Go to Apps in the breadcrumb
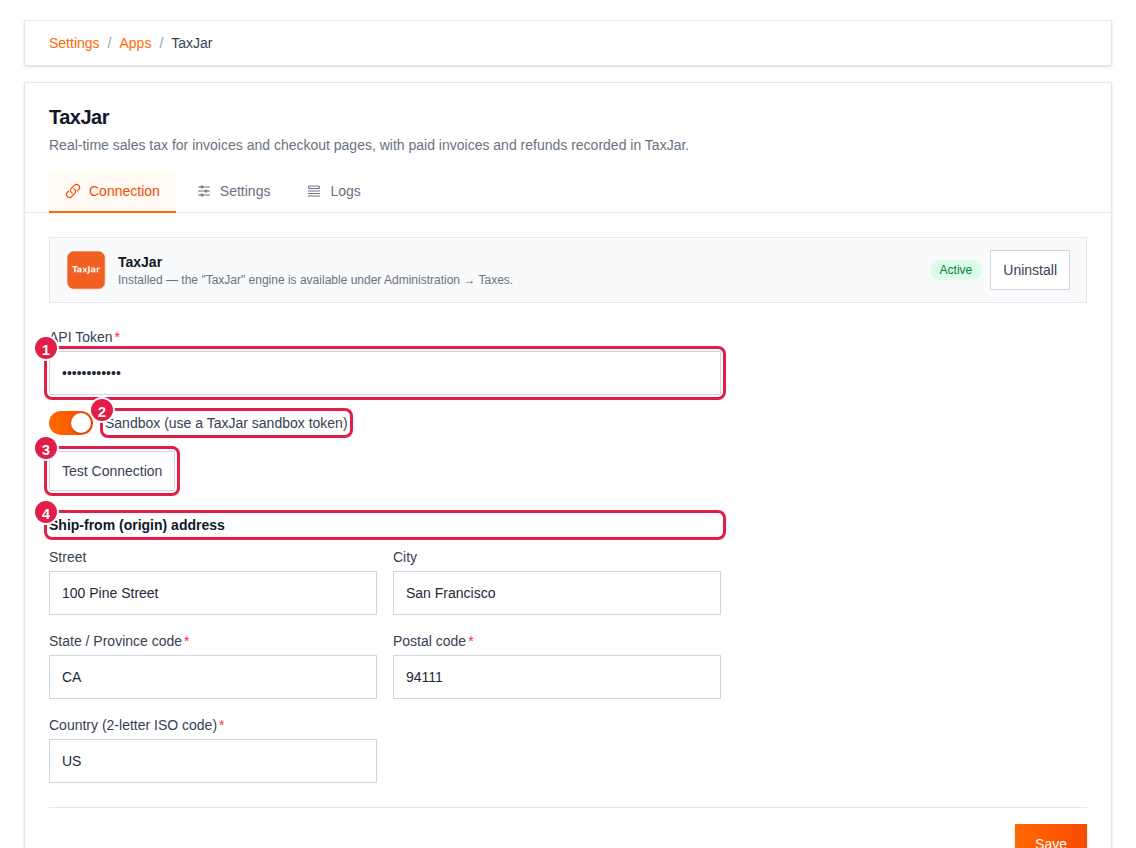This screenshot has width=1136, height=848. pos(135,43)
